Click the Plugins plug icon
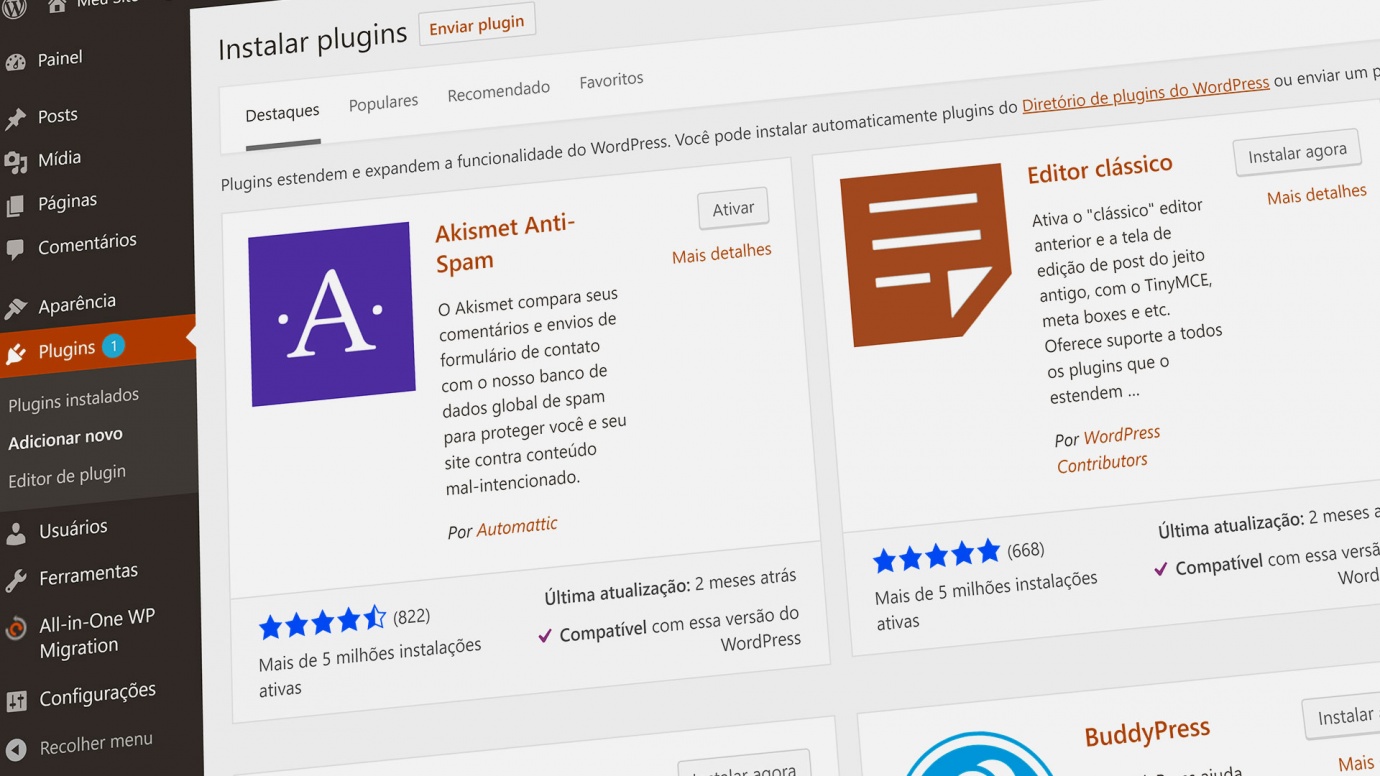 [15, 354]
